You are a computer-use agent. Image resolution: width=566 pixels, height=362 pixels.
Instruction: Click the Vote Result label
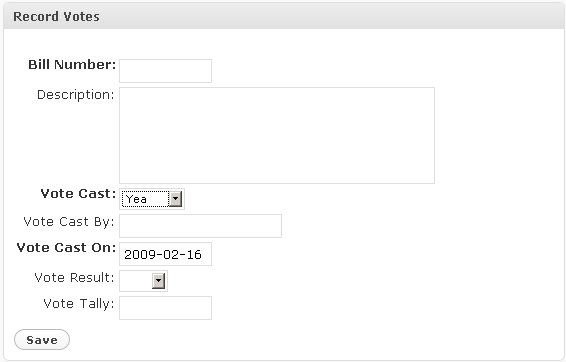click(x=74, y=278)
